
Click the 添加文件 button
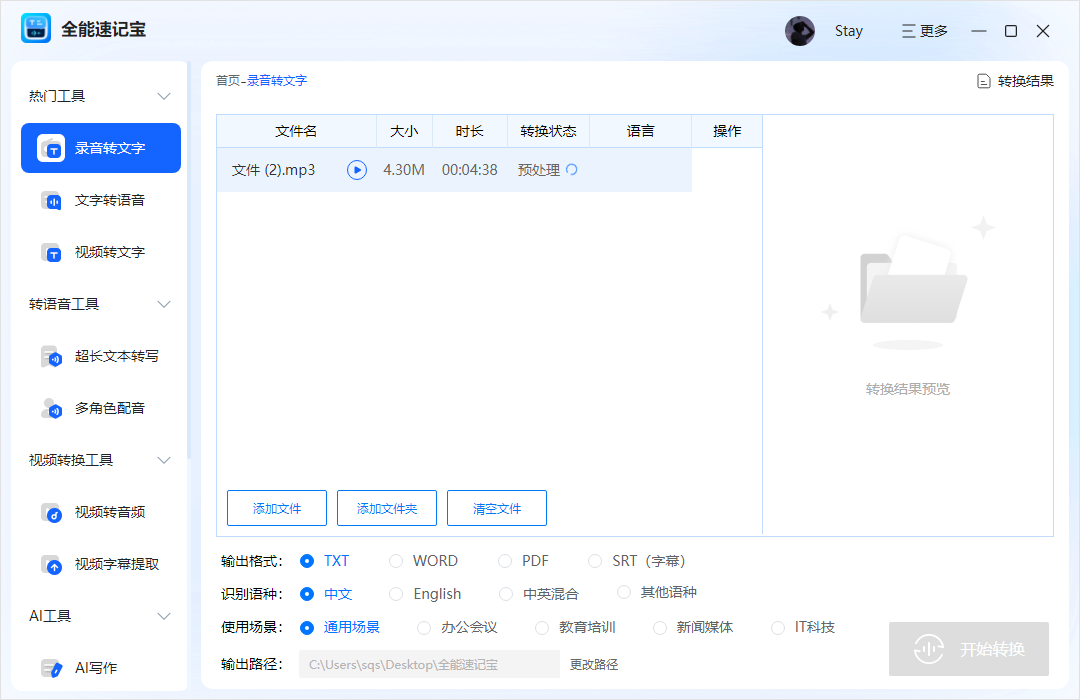(276, 508)
